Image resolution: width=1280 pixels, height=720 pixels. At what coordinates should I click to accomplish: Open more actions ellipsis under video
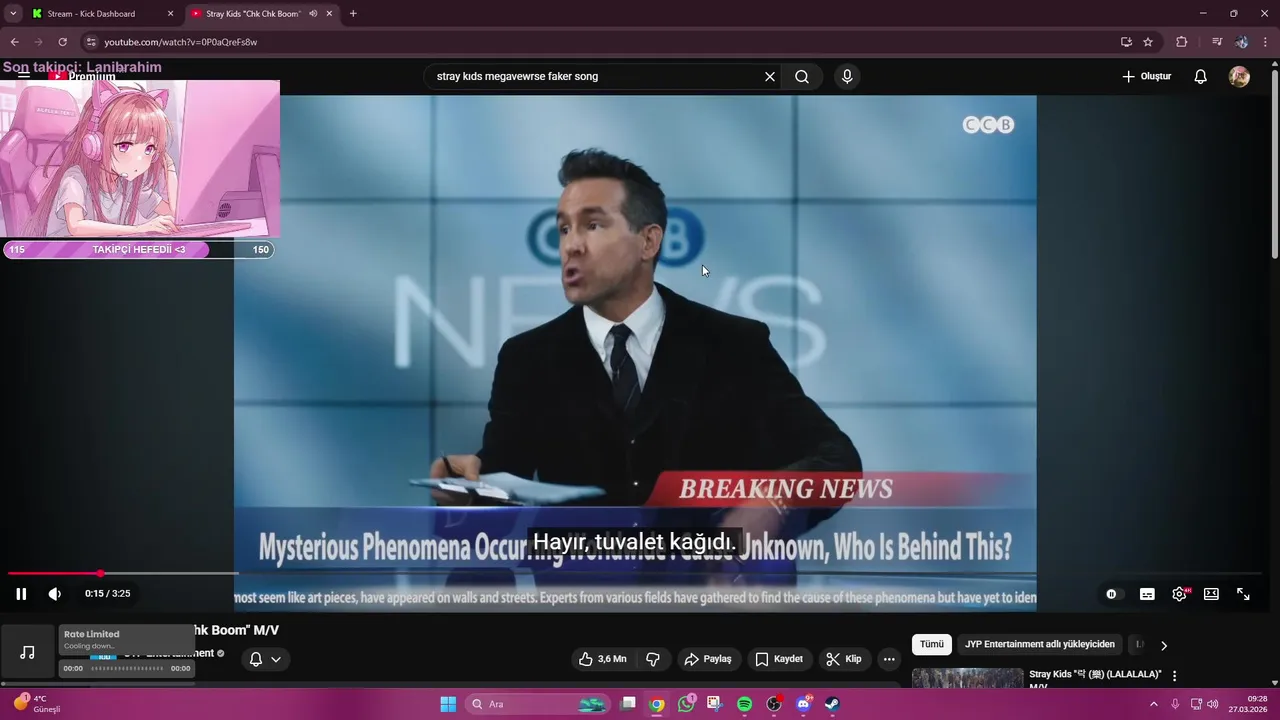click(889, 659)
